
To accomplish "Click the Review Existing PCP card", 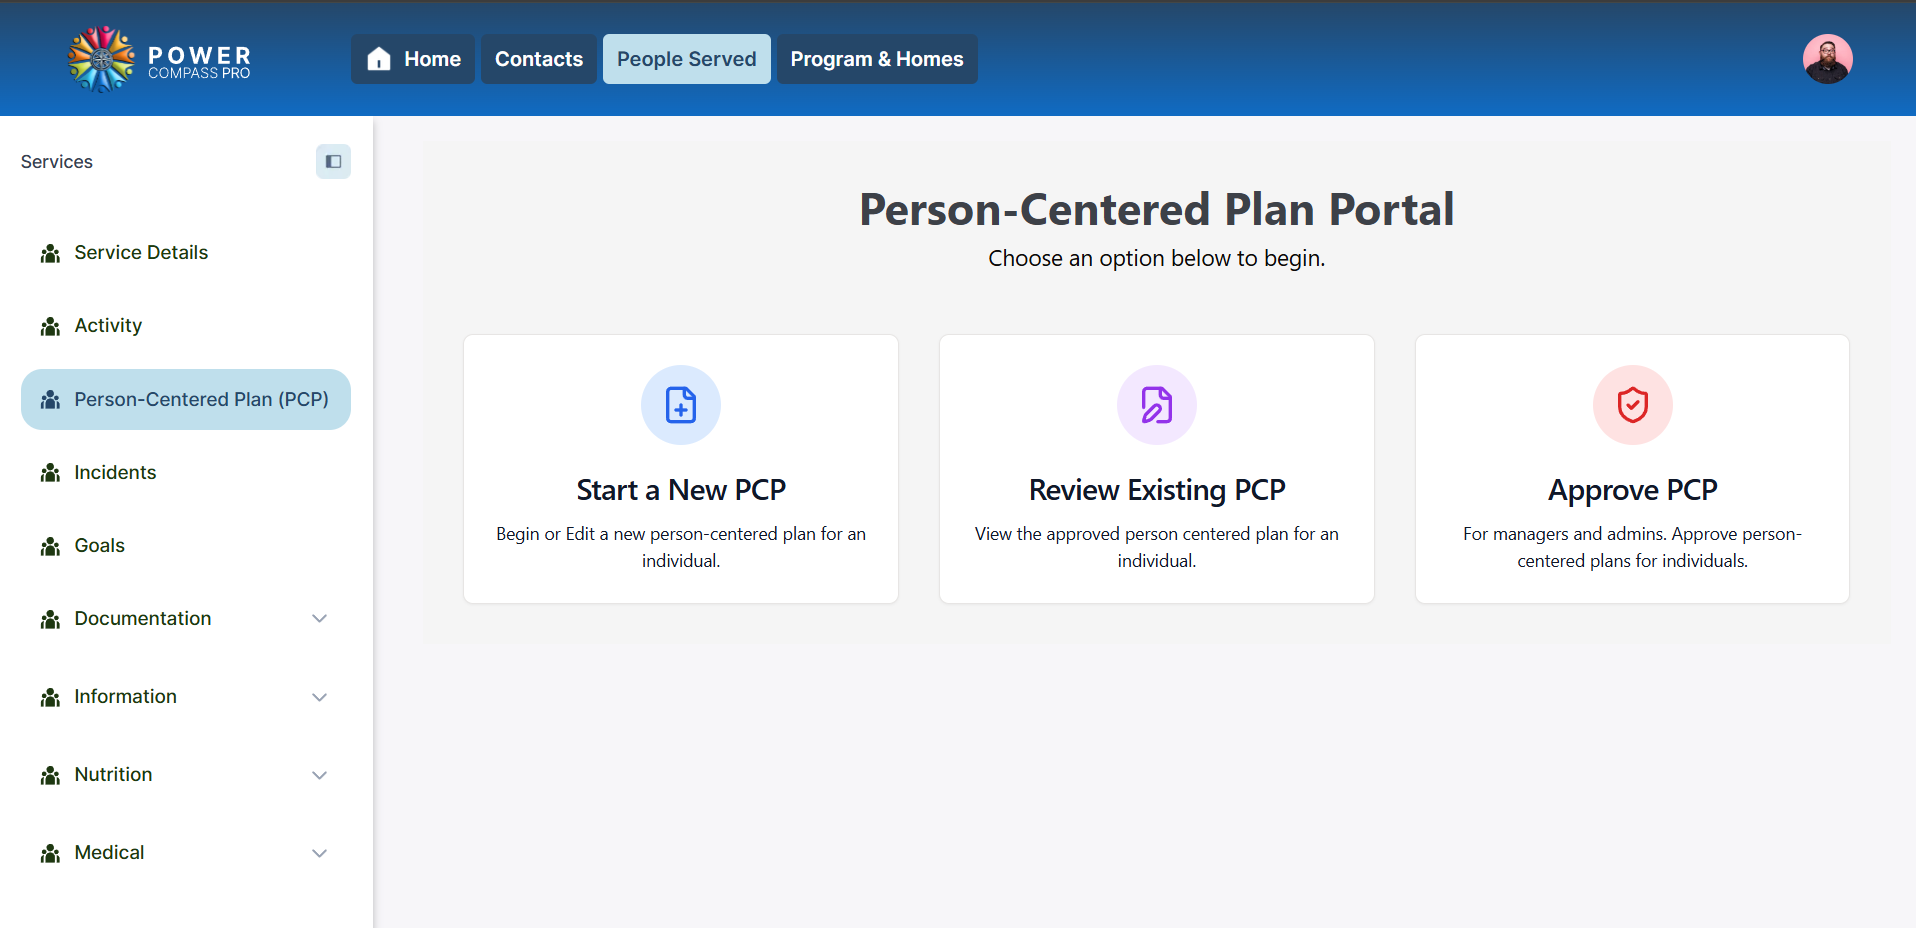I will click(x=1156, y=468).
